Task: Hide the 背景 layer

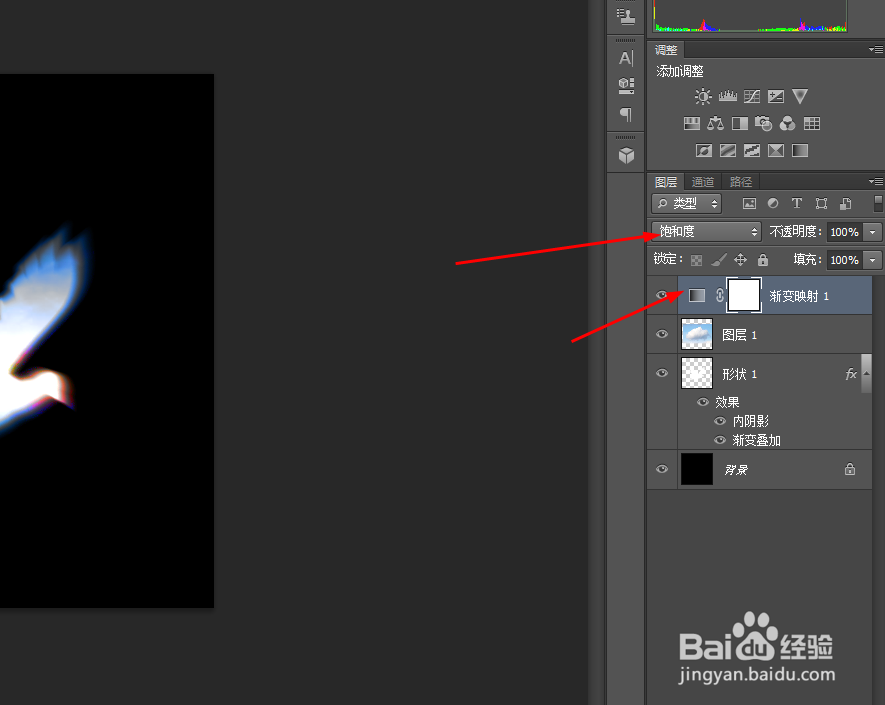Action: click(x=661, y=469)
